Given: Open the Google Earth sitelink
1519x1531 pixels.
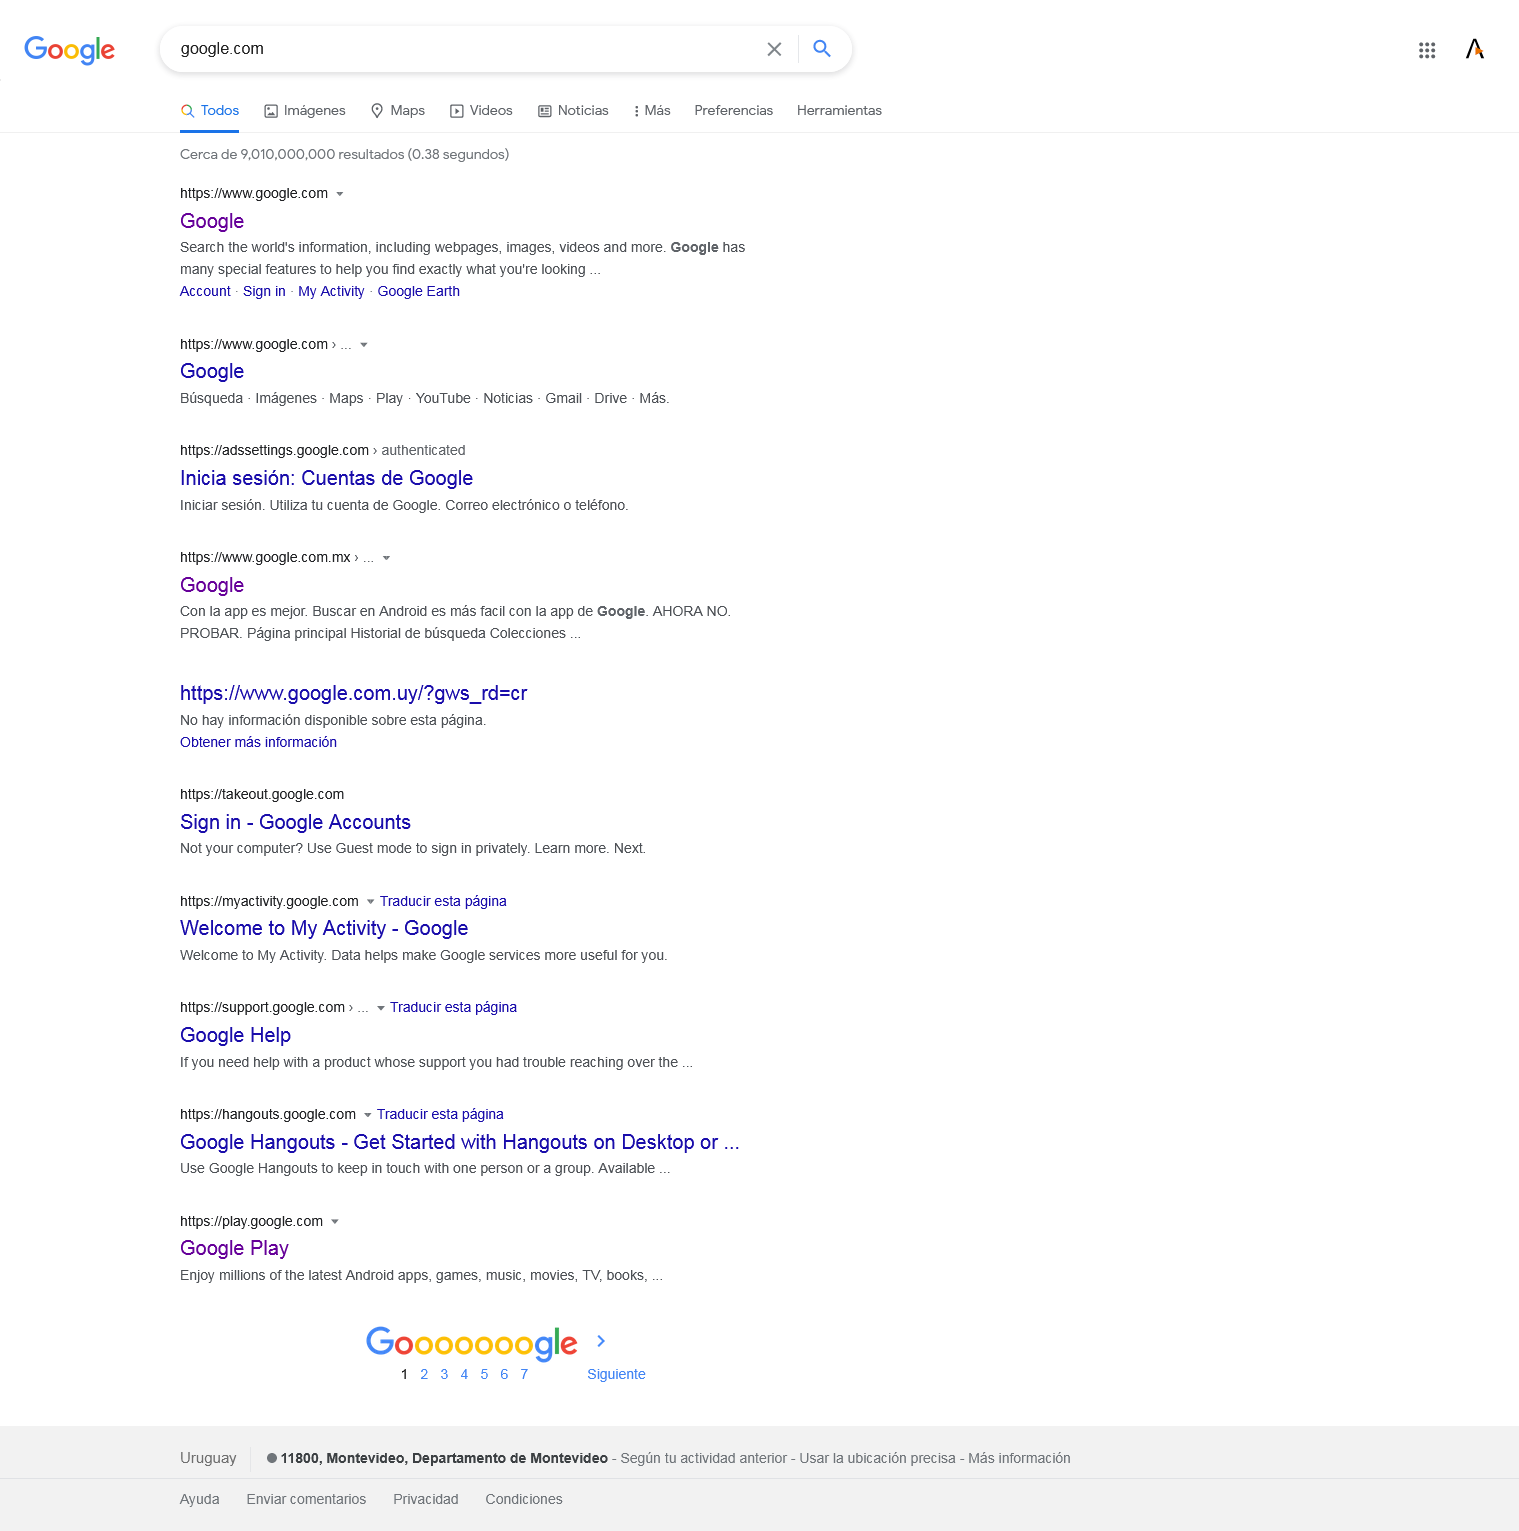Looking at the screenshot, I should pyautogui.click(x=419, y=291).
